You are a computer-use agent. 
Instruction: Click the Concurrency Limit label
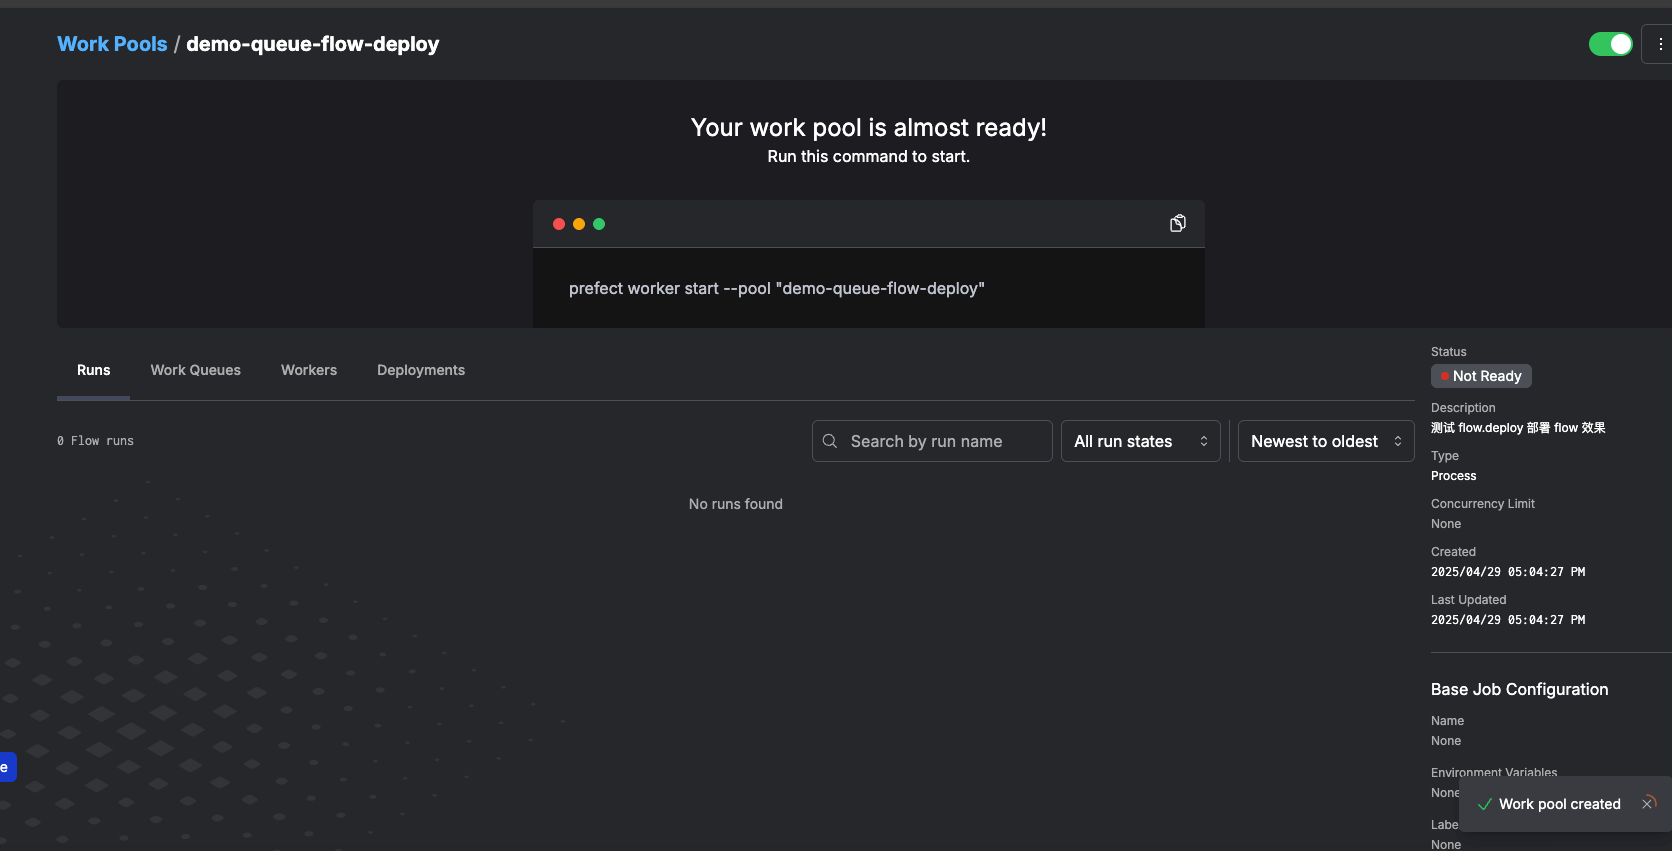pos(1482,504)
